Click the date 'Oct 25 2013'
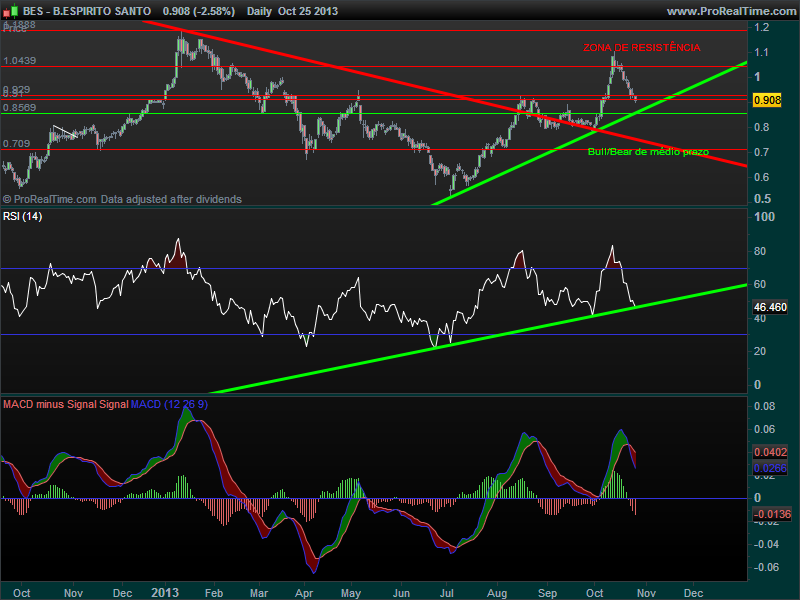 (308, 11)
